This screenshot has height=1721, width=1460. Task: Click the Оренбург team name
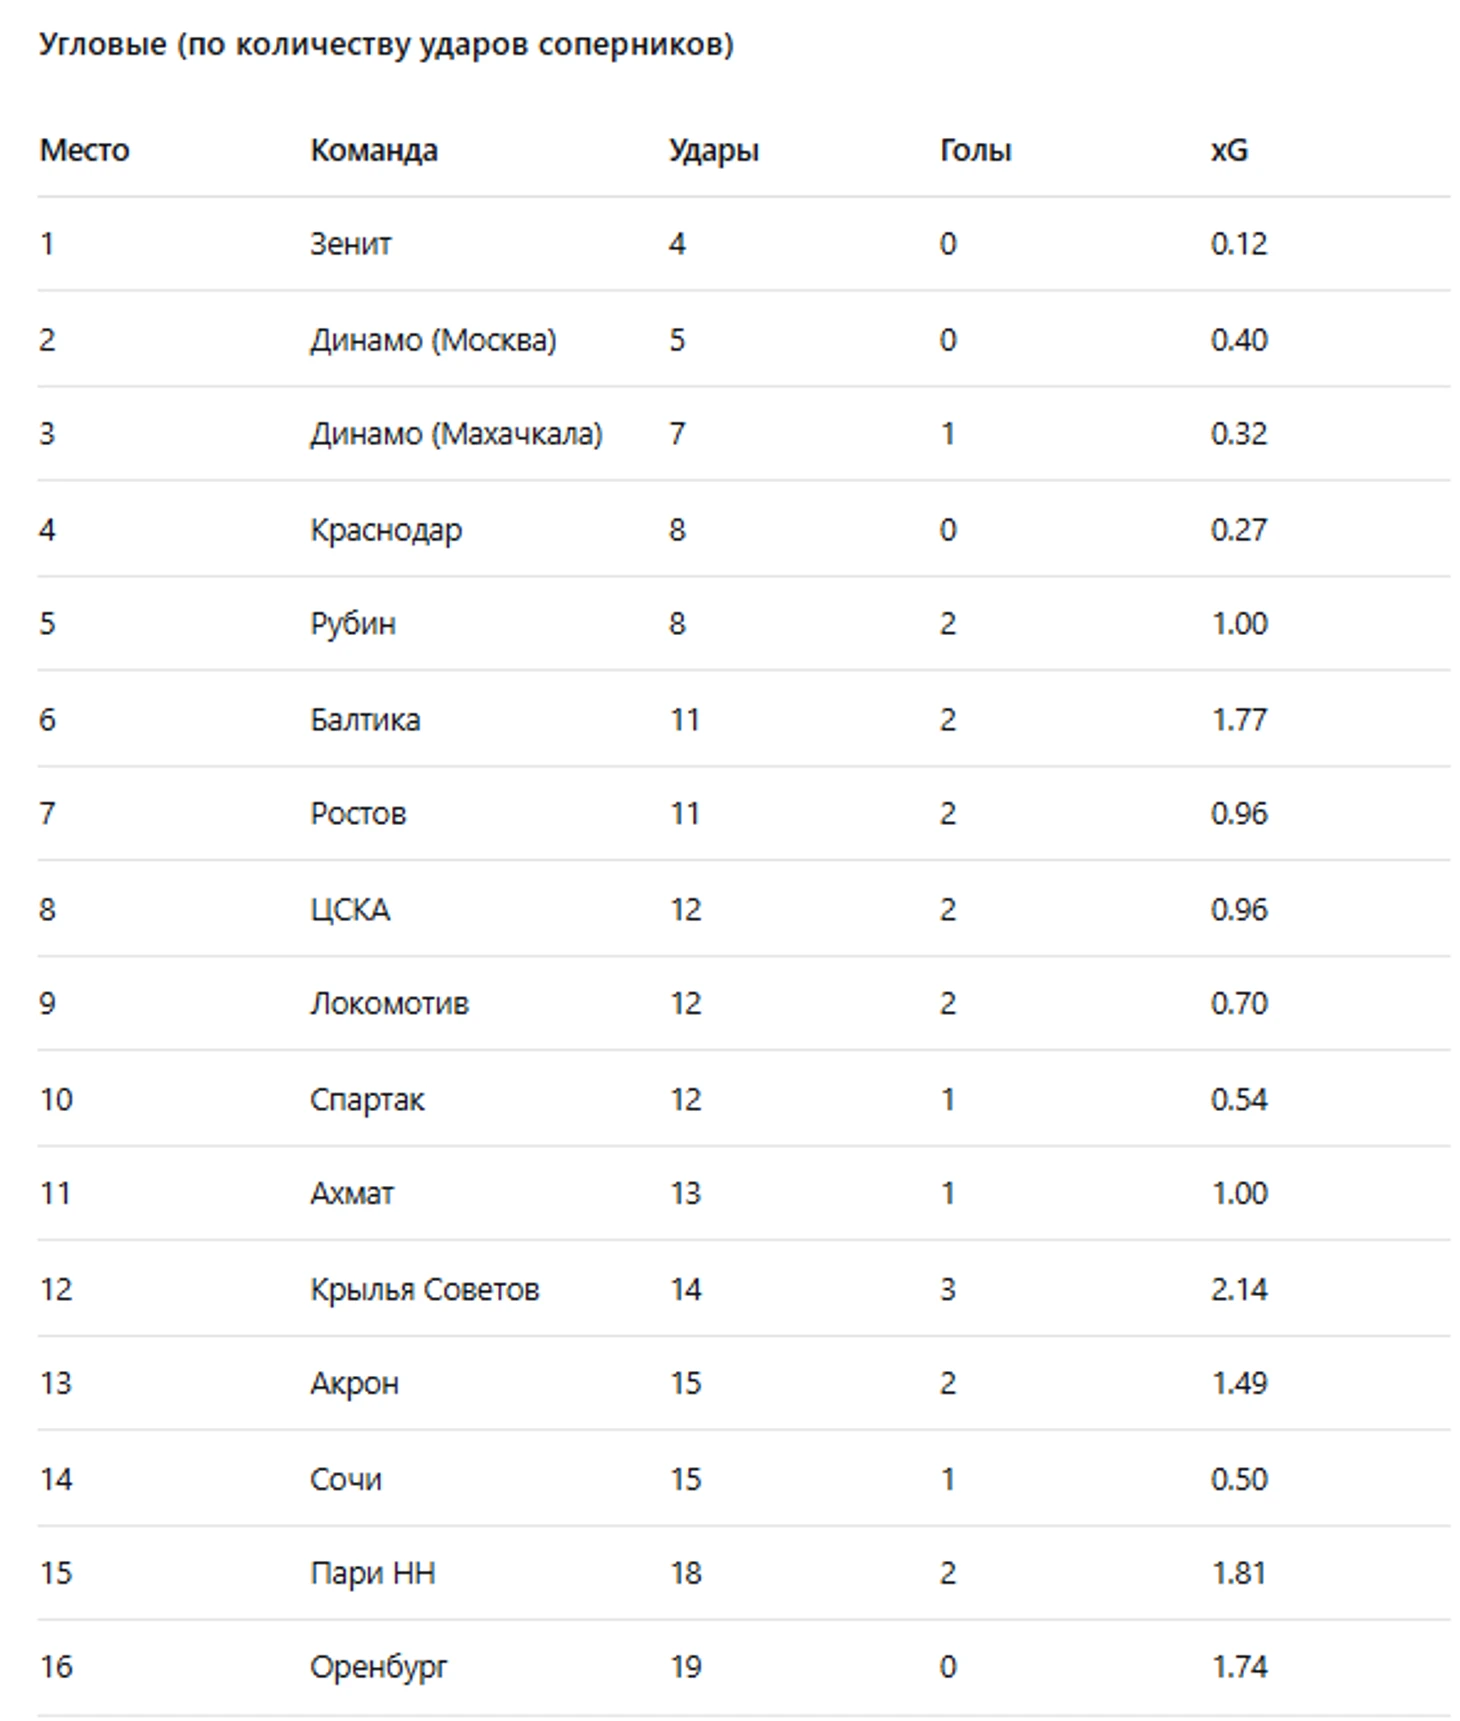pos(379,1668)
